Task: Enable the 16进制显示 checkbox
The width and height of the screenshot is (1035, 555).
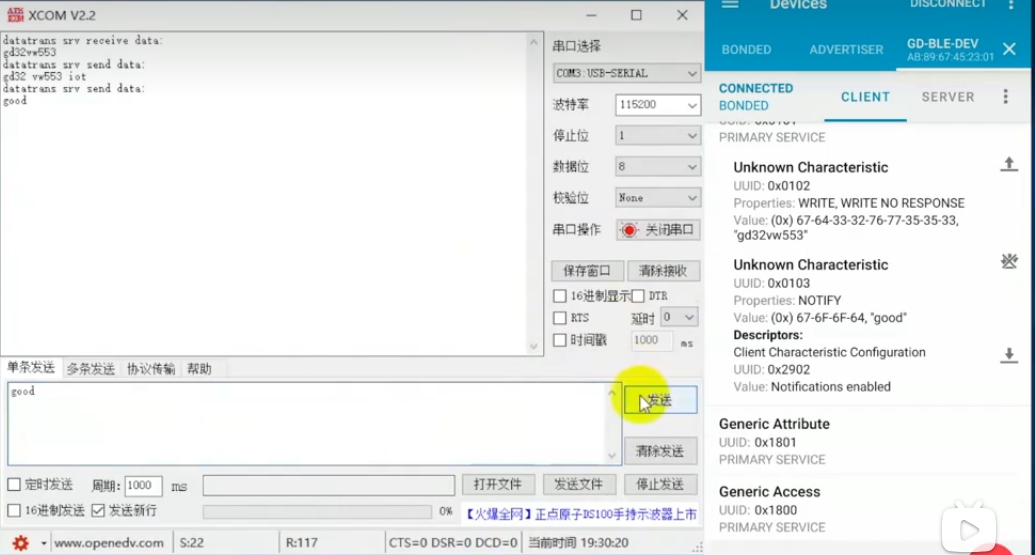Action: [x=560, y=296]
